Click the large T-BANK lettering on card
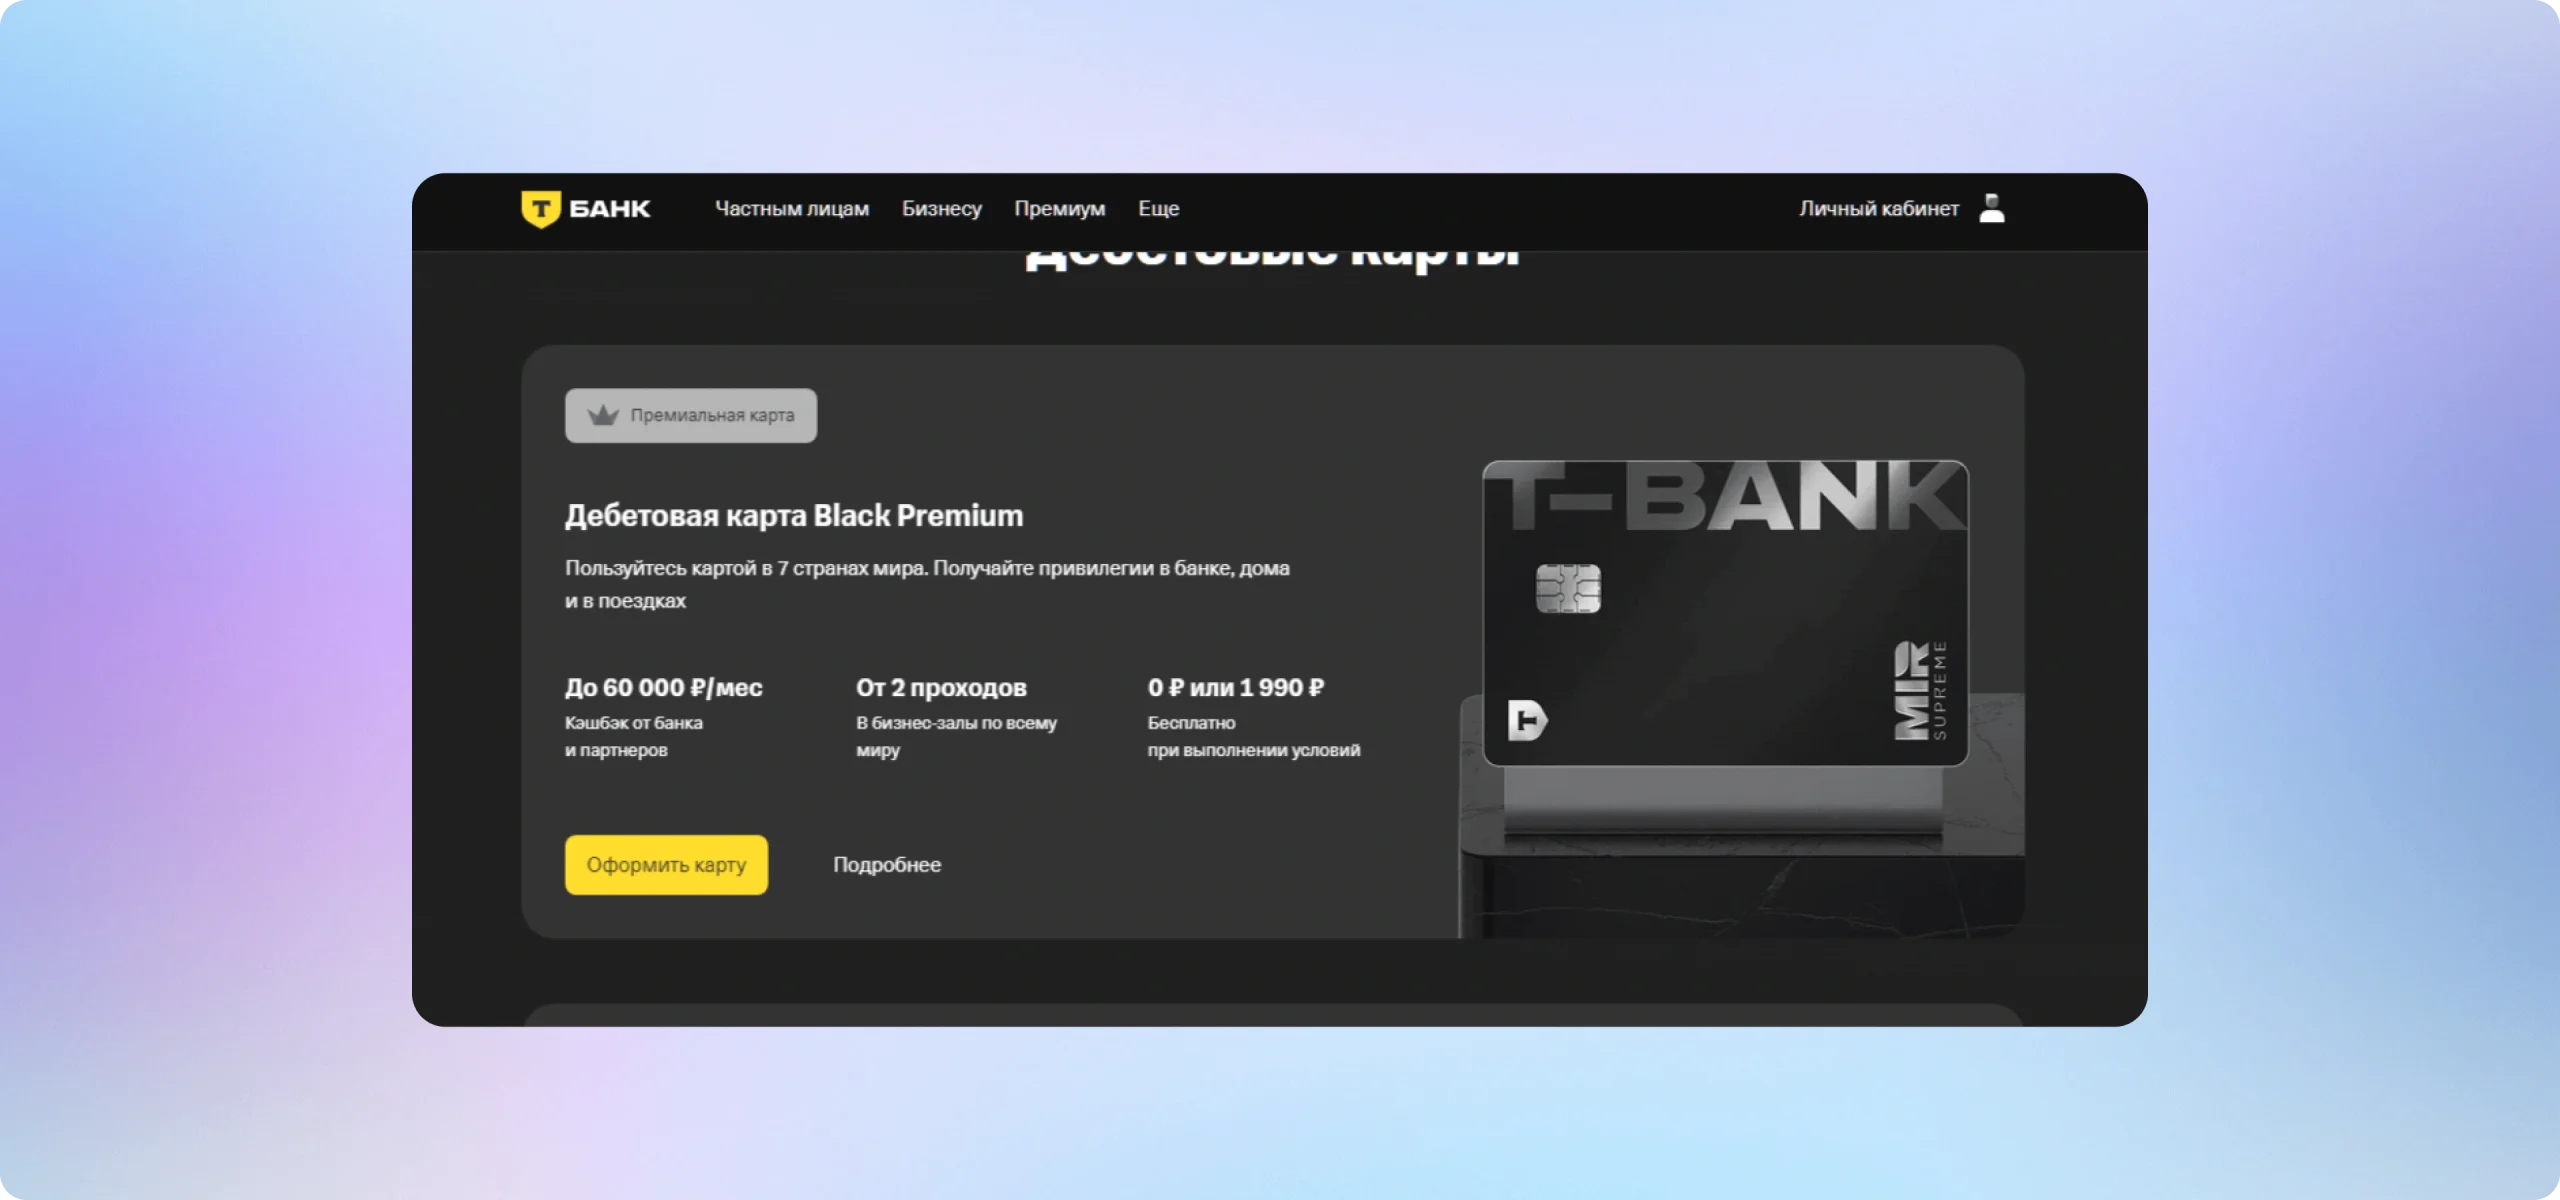2560x1200 pixels. pyautogui.click(x=1725, y=497)
